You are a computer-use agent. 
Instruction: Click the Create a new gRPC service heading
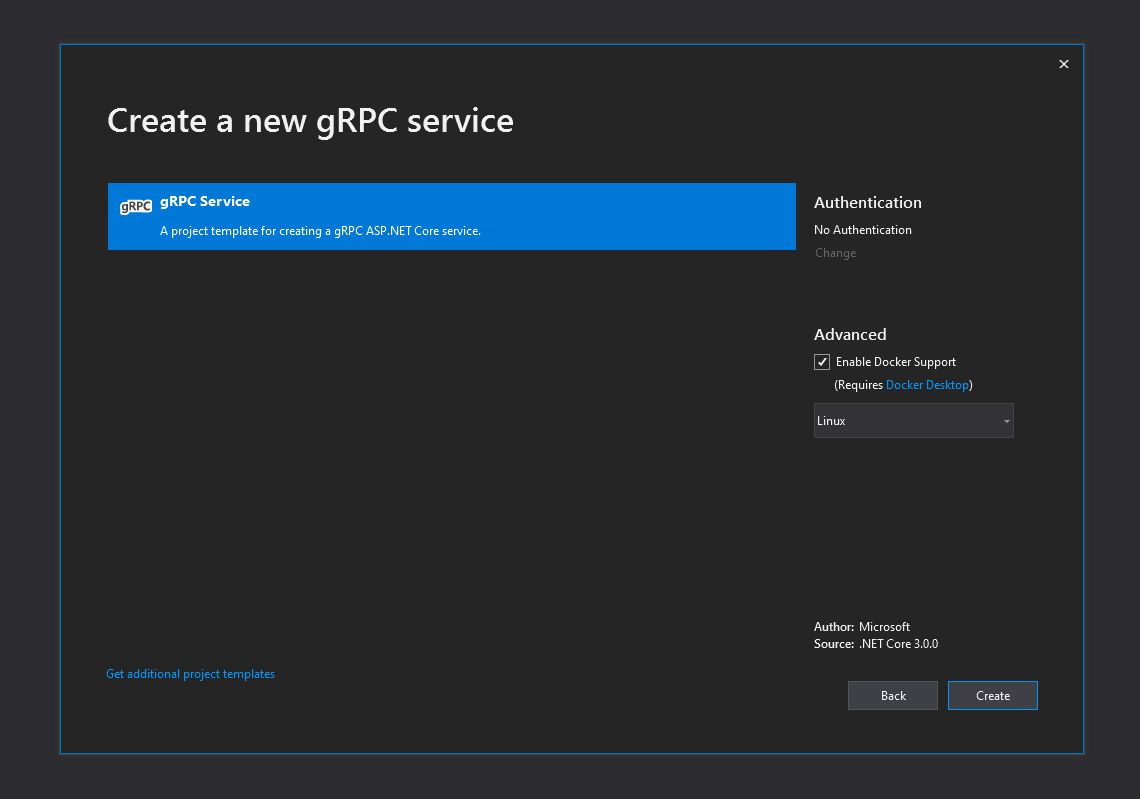tap(310, 121)
